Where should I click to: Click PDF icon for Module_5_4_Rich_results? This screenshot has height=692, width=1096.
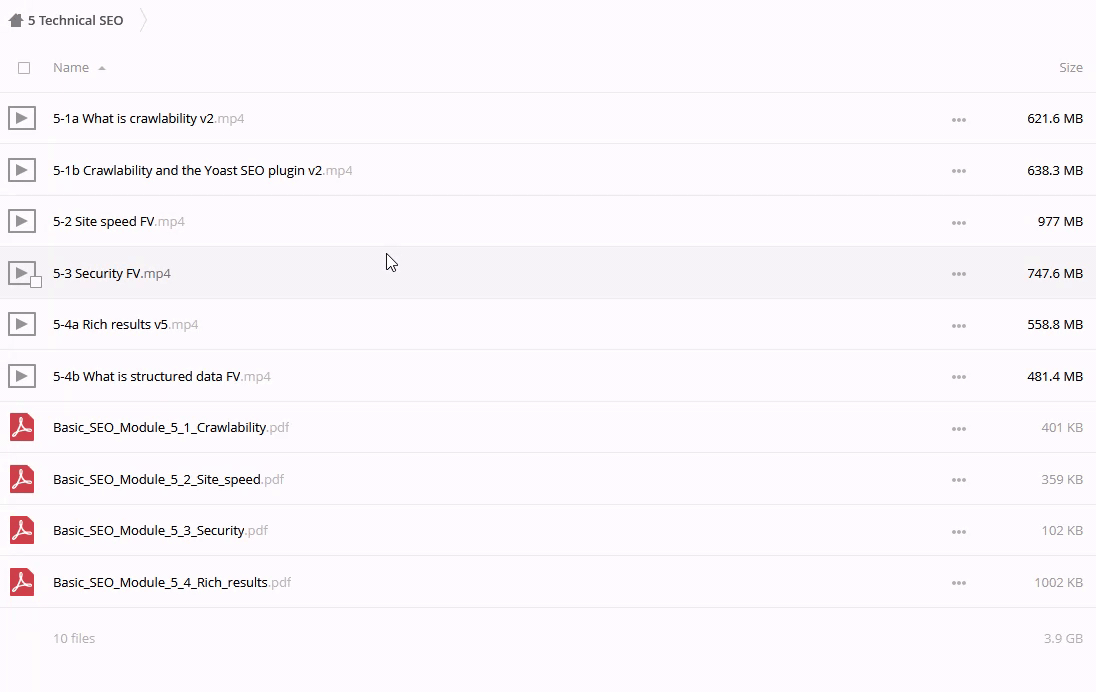pyautogui.click(x=21, y=582)
